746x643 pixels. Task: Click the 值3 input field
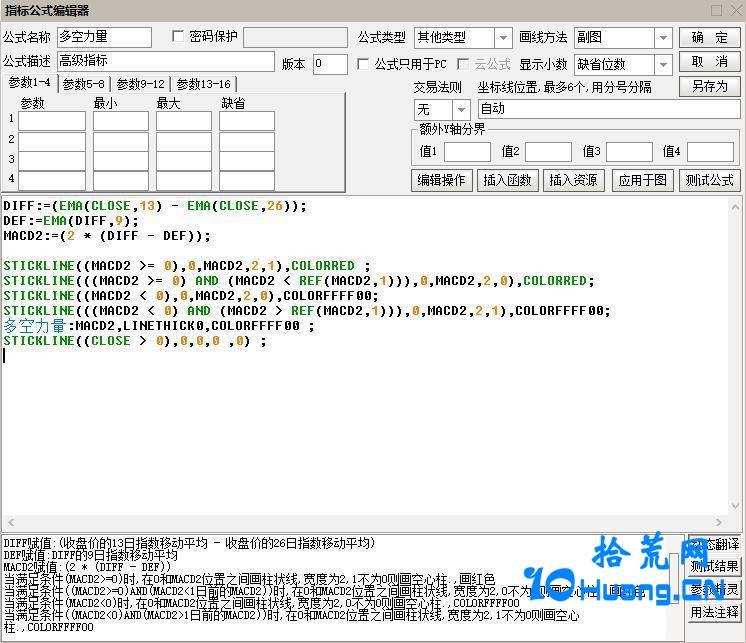pos(629,152)
